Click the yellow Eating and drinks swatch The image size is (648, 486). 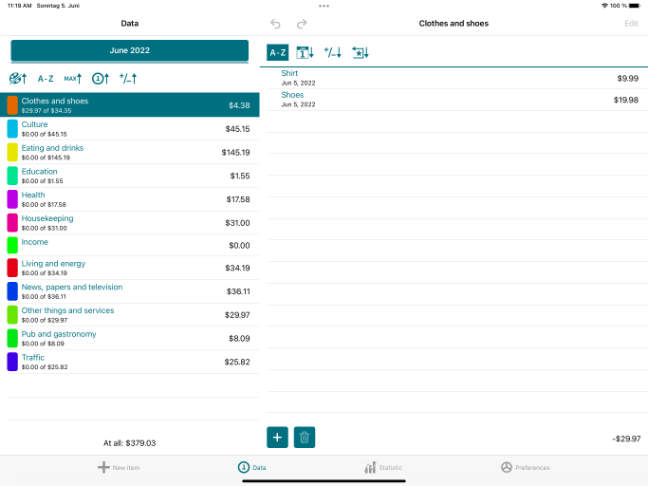point(12,152)
